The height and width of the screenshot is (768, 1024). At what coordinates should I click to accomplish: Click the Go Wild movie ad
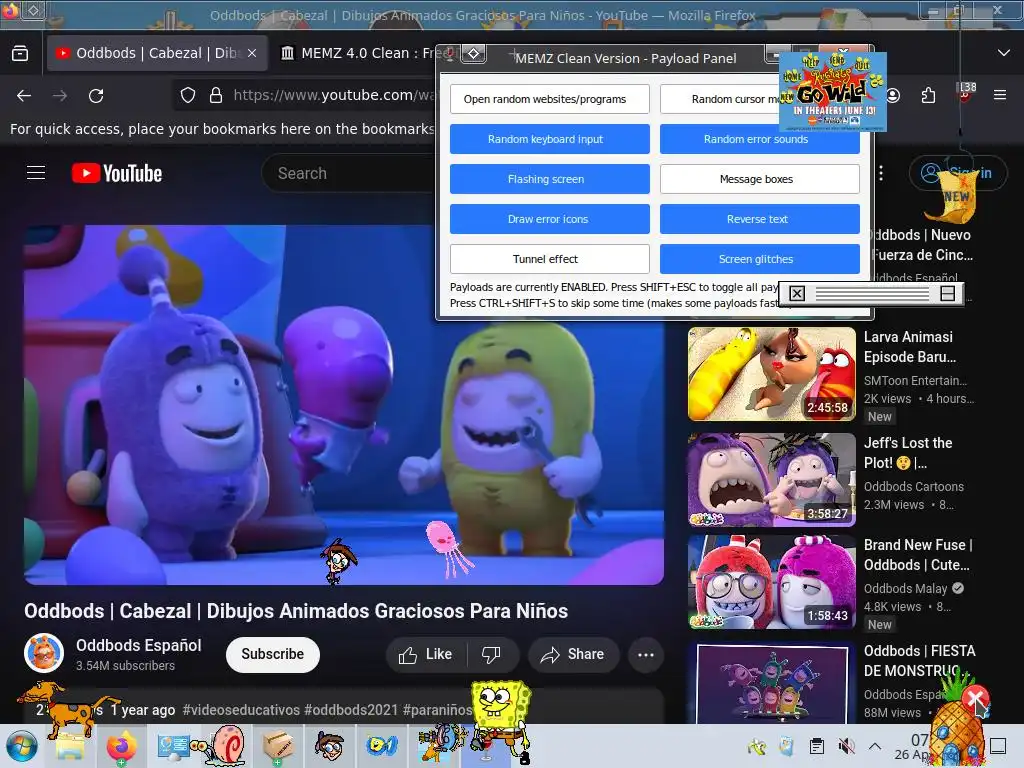tap(833, 91)
